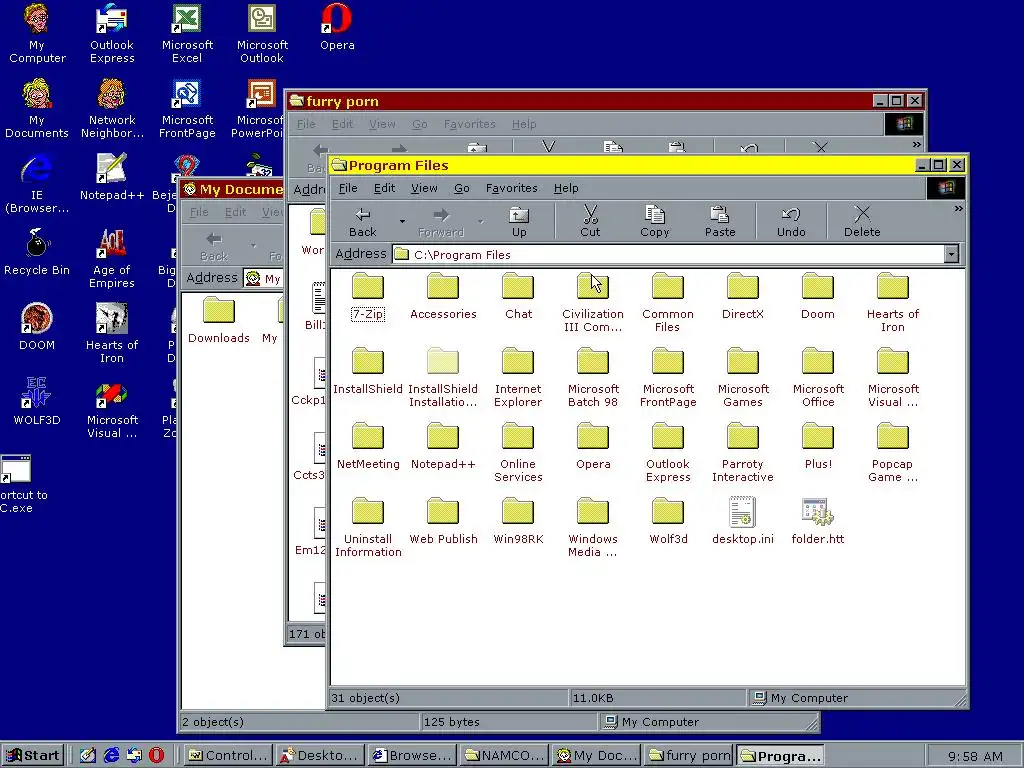The width and height of the screenshot is (1024, 768).
Task: Open the Internet Explorer folder
Action: coord(518,377)
